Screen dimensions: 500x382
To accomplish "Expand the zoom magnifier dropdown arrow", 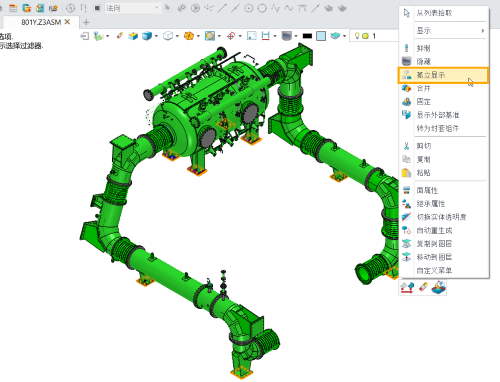I will [219, 36].
